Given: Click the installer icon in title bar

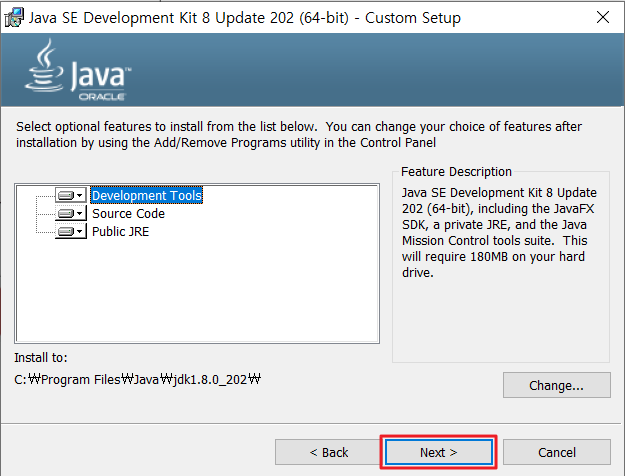Looking at the screenshot, I should pyautogui.click(x=14, y=18).
